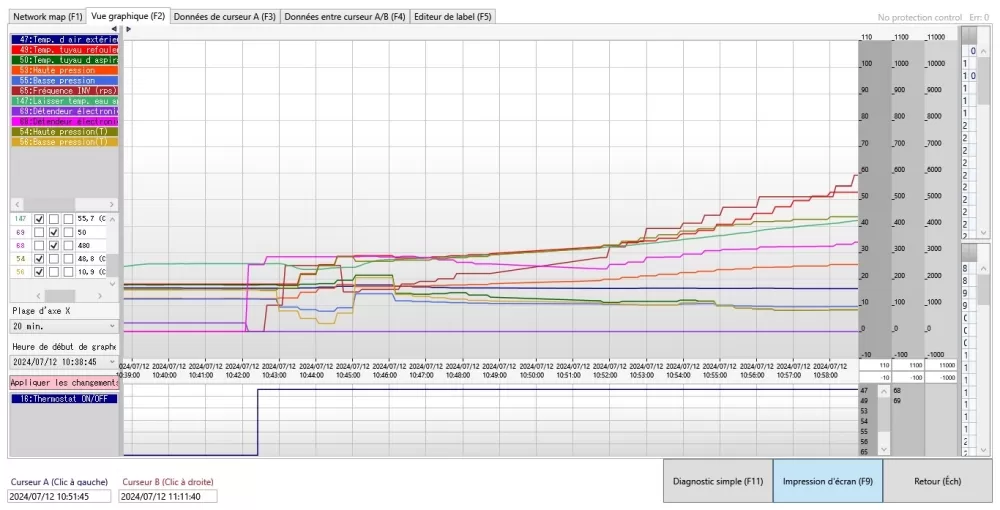Viewport: 1000px width, 510px height.
Task: Select the 16:Thermostat ON/OFF label
Action: [x=65, y=399]
